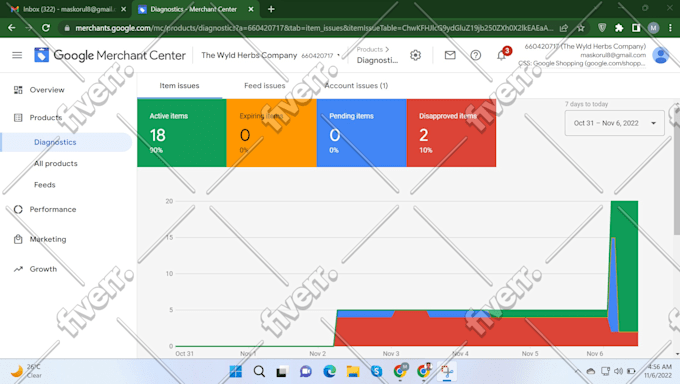Open the account profile avatar
Image resolution: width=680 pixels, height=384 pixels.
[x=661, y=55]
